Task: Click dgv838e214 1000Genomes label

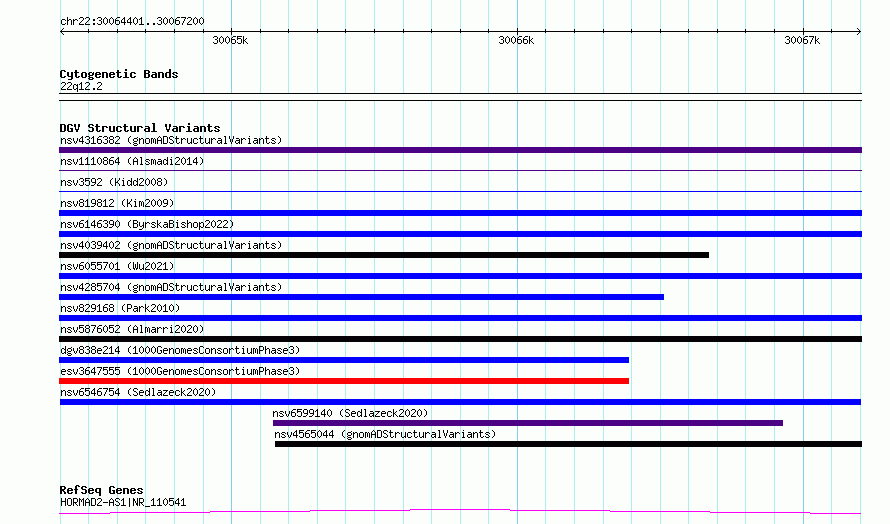Action: [x=180, y=350]
